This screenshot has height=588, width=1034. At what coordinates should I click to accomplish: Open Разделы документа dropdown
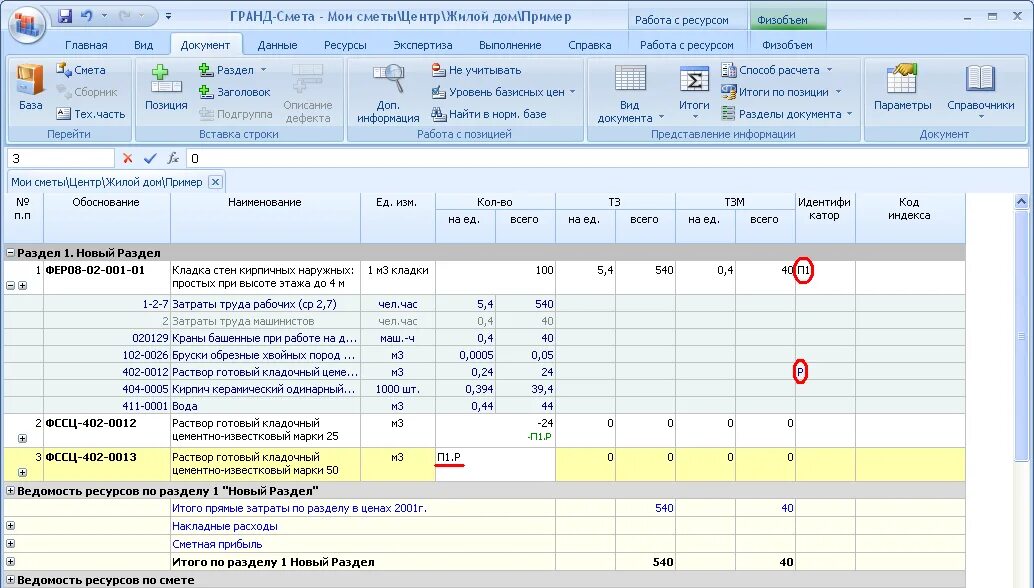[x=849, y=113]
